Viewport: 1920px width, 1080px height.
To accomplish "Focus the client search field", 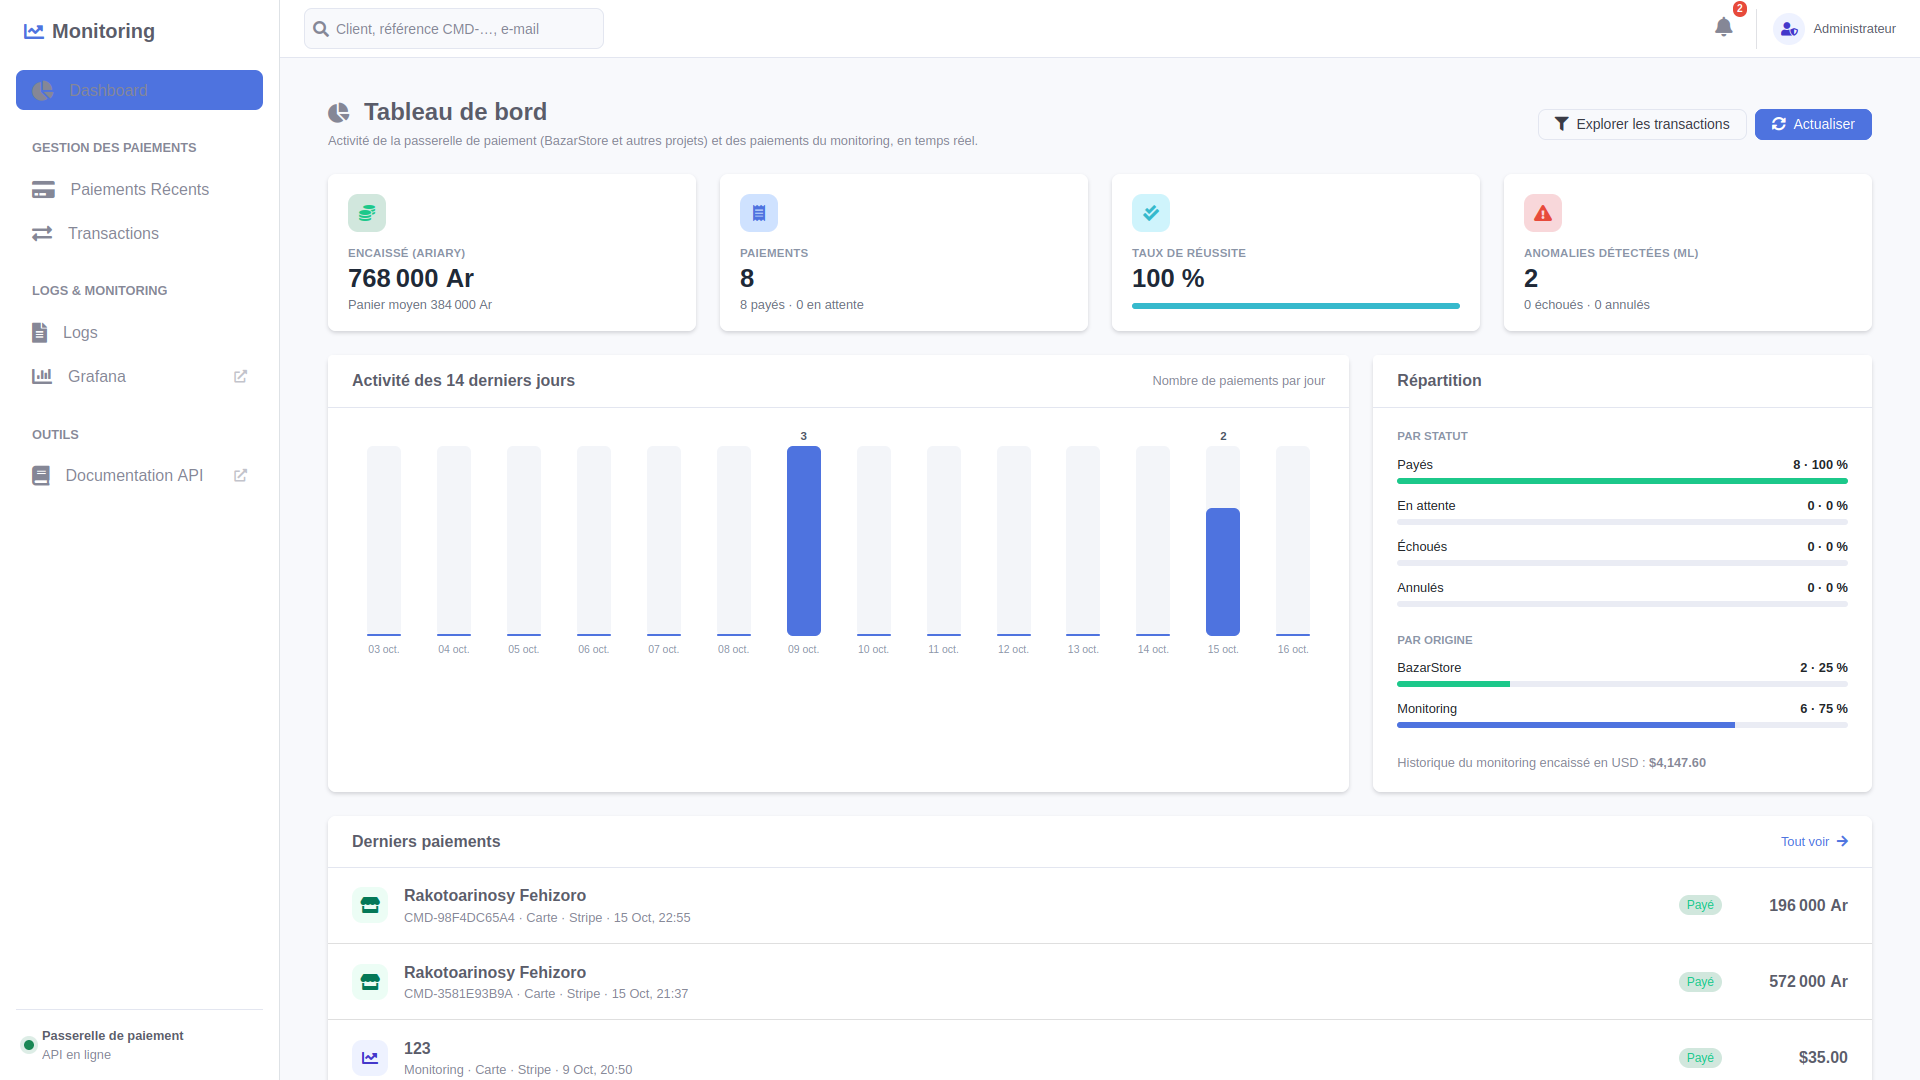I will point(454,29).
